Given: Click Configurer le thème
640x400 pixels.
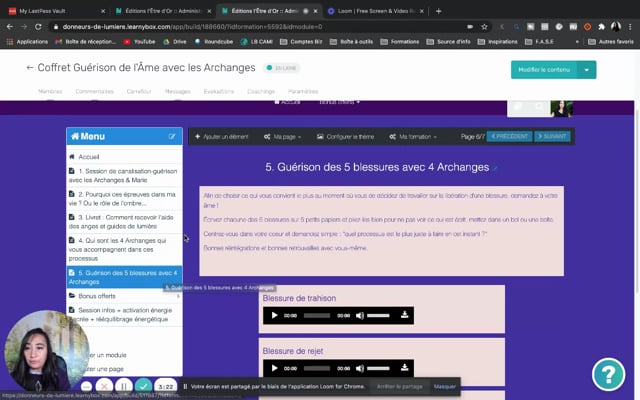Looking at the screenshot, I should click(x=345, y=137).
